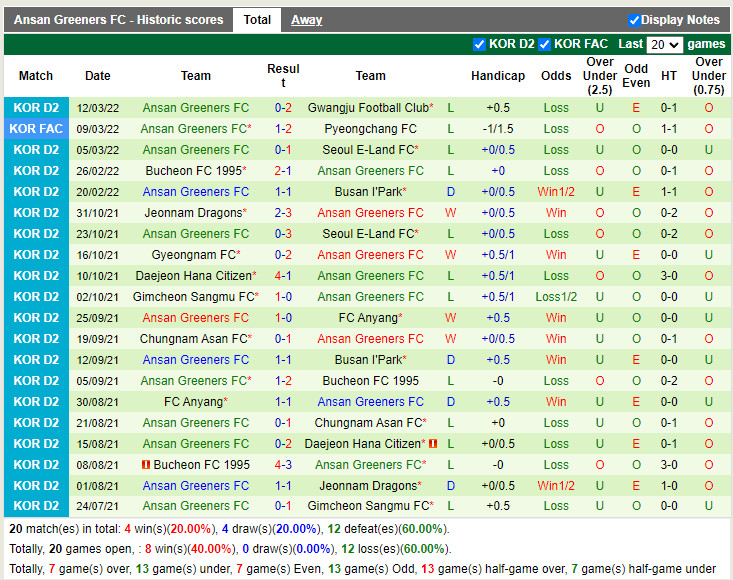Switch to the Away tab
Image resolution: width=733 pixels, height=580 pixels.
click(x=306, y=20)
